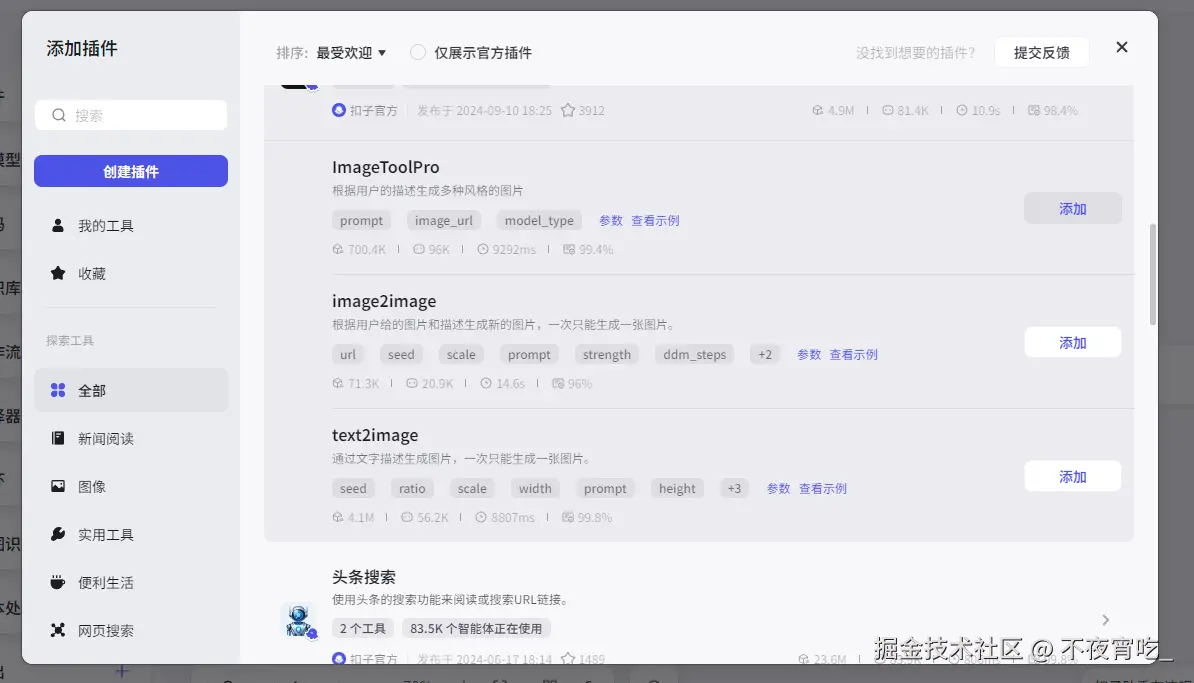Click the text2image title
The width and height of the screenshot is (1194, 683).
[375, 435]
